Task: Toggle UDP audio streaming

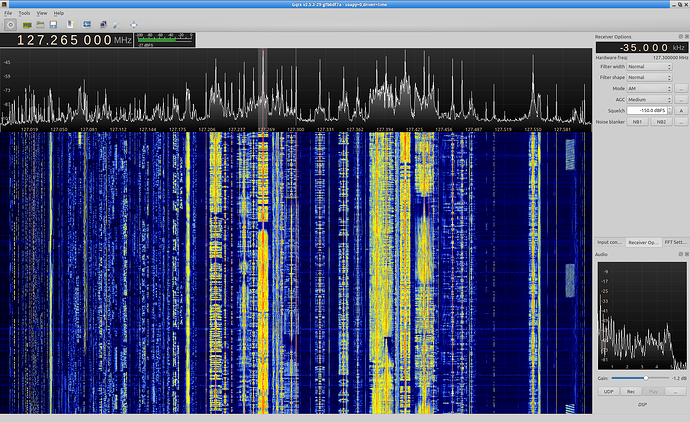Action: click(608, 393)
